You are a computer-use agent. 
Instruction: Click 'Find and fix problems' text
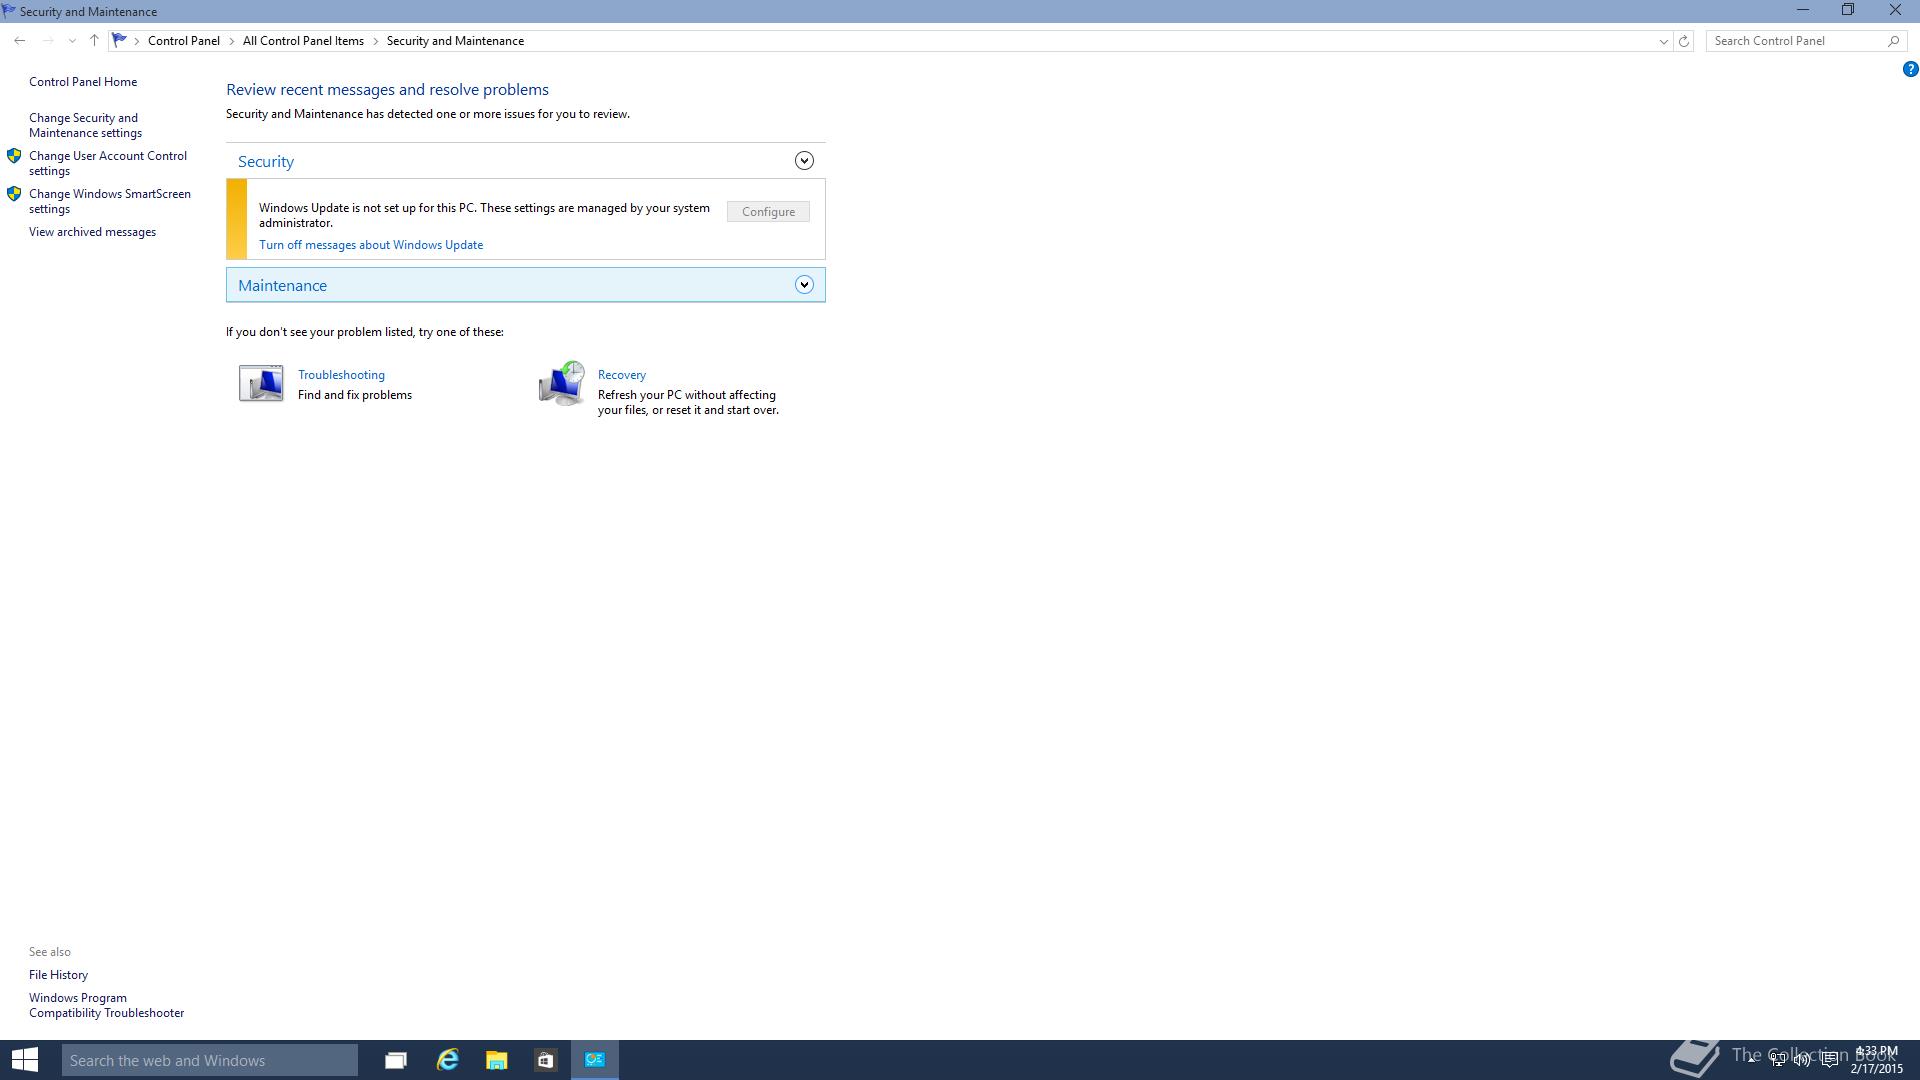pos(355,395)
